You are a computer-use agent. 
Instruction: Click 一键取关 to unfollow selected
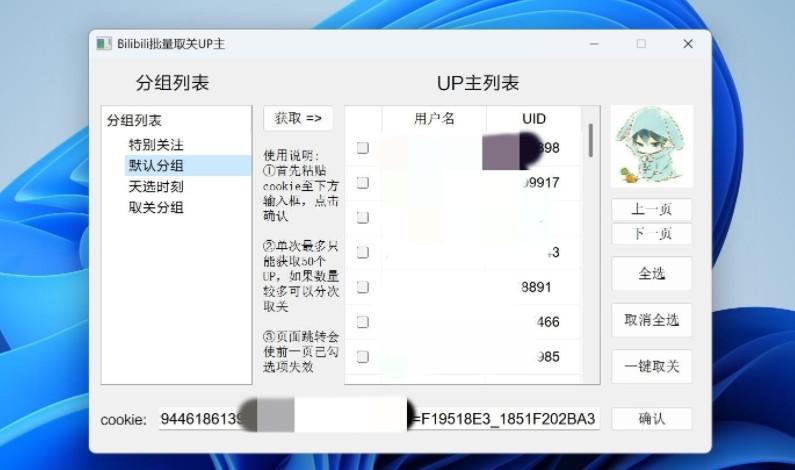(x=652, y=366)
